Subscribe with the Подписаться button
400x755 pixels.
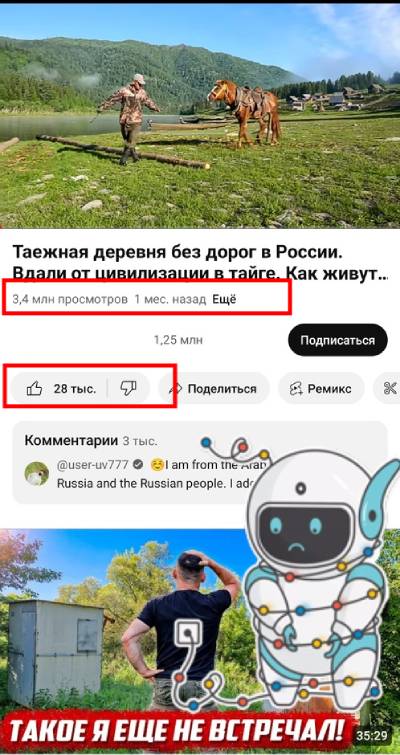[338, 340]
